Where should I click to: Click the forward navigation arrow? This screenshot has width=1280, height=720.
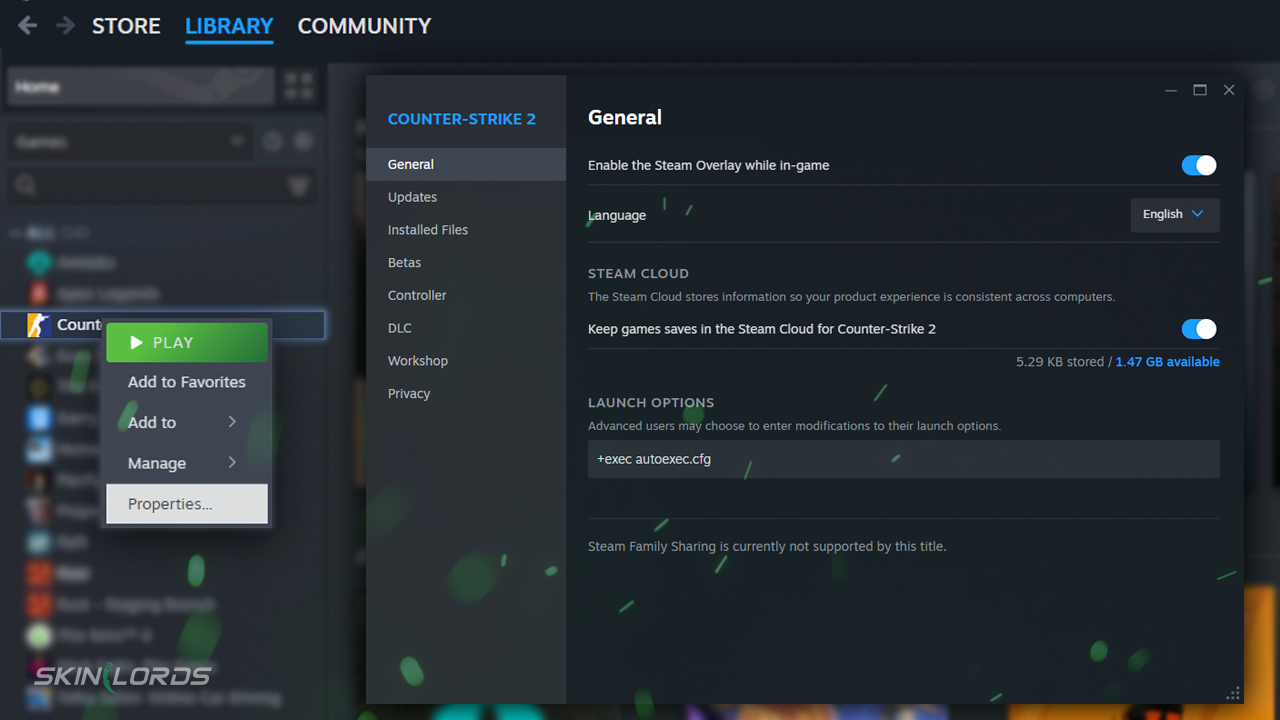coord(66,26)
